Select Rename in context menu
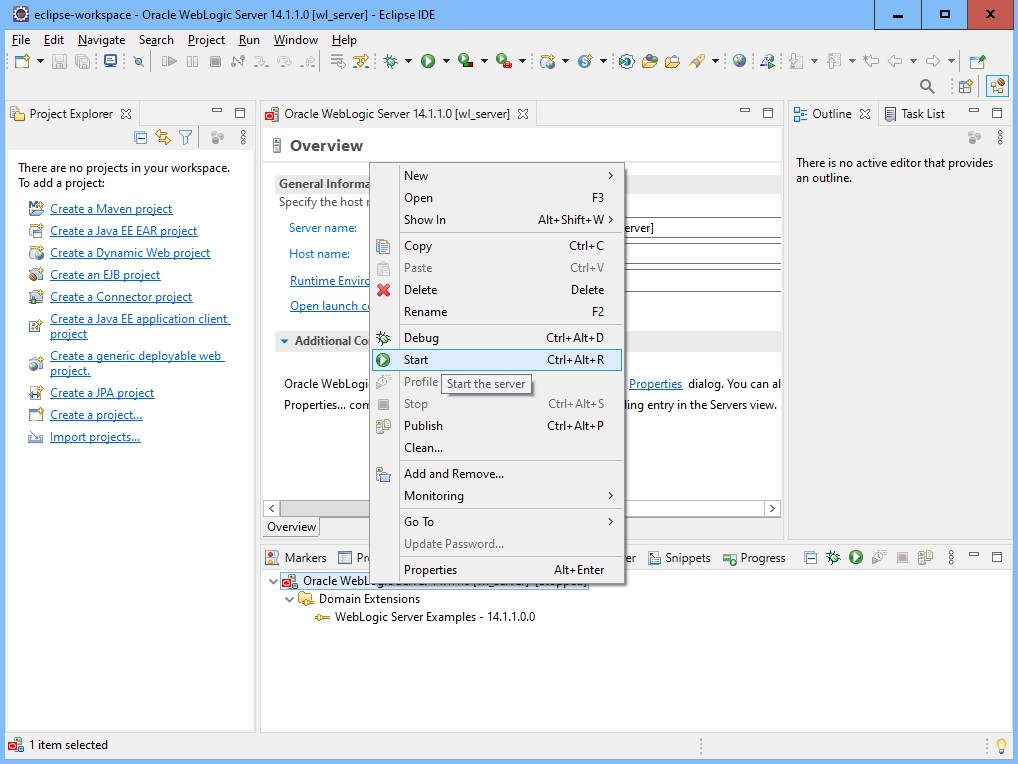This screenshot has height=764, width=1018. point(497,312)
